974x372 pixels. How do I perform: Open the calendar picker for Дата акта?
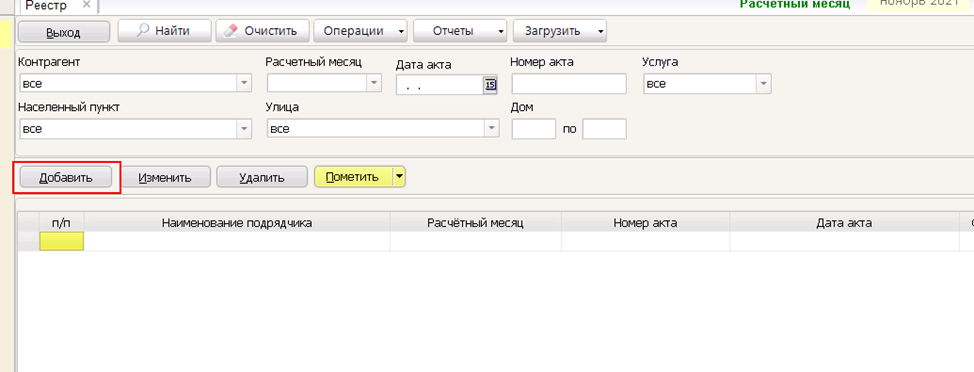(x=490, y=85)
